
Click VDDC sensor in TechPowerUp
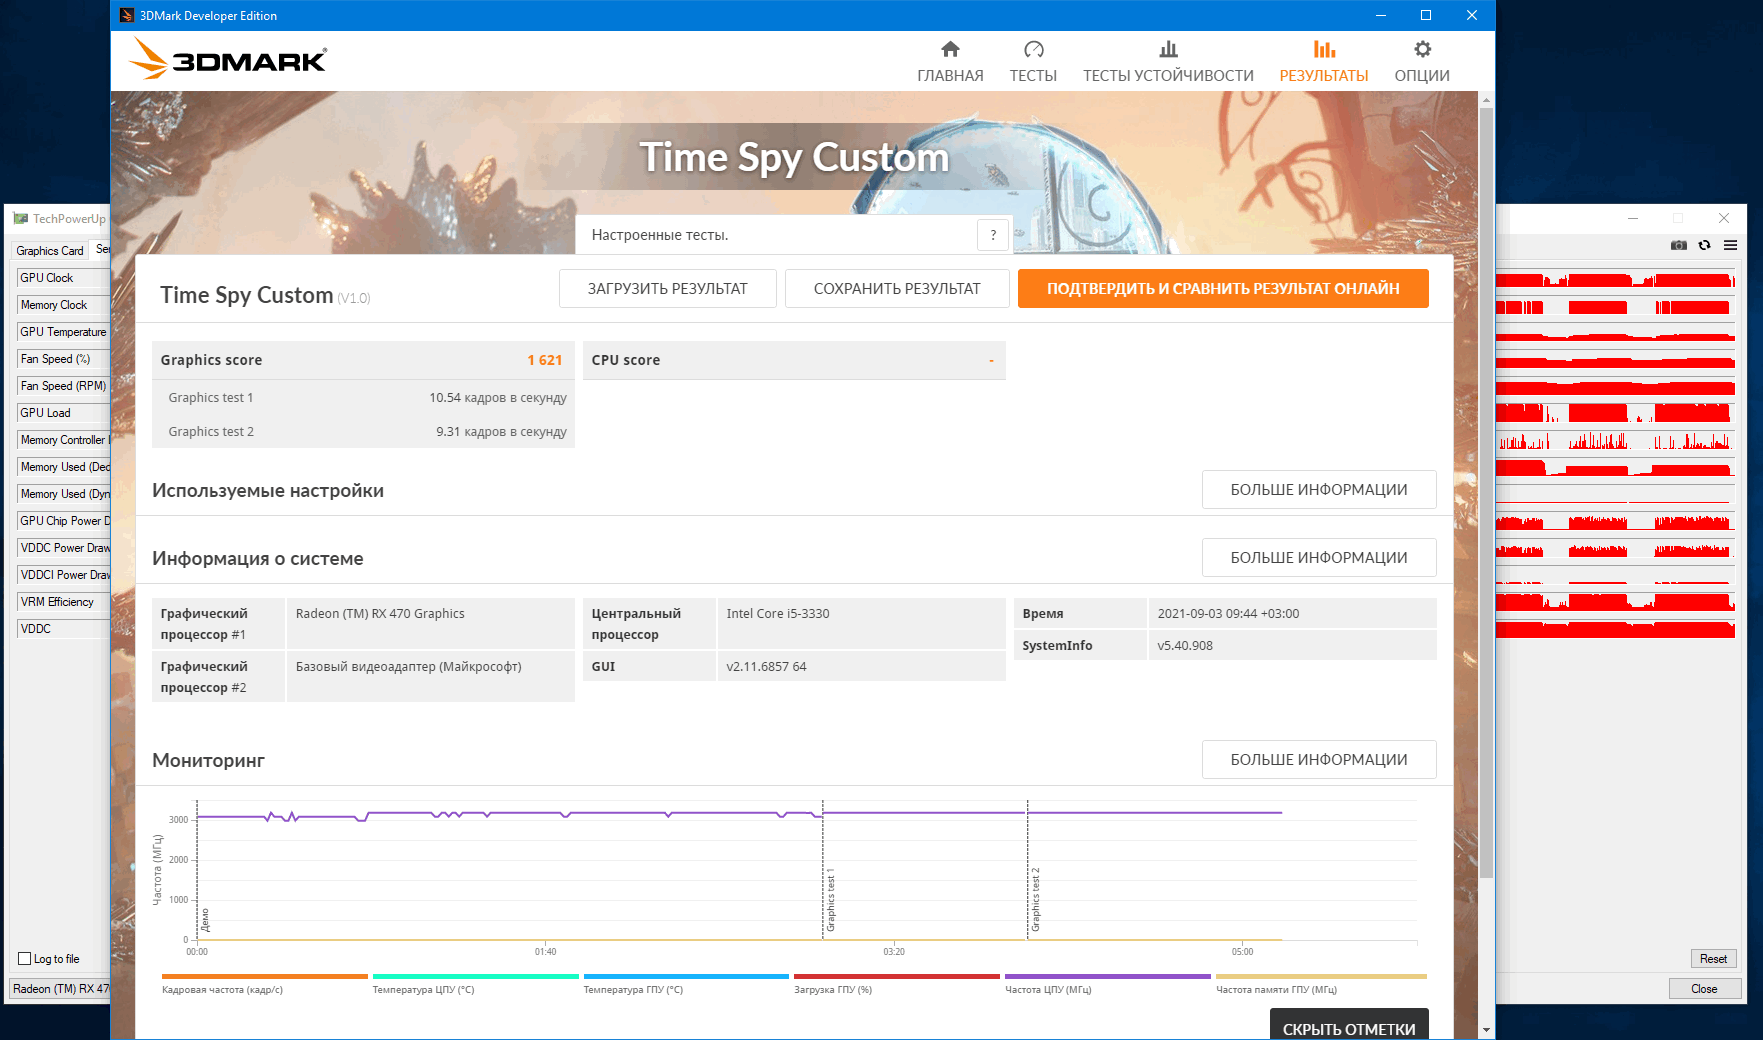(x=63, y=629)
